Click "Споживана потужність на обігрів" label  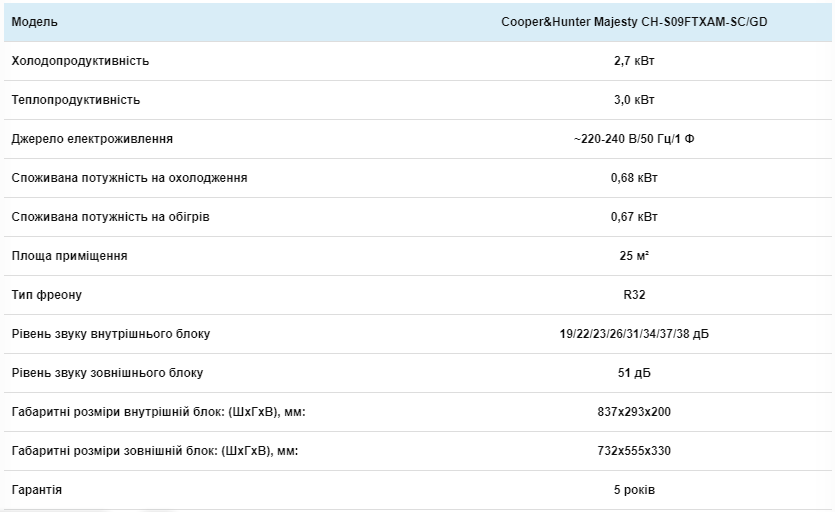[110, 217]
